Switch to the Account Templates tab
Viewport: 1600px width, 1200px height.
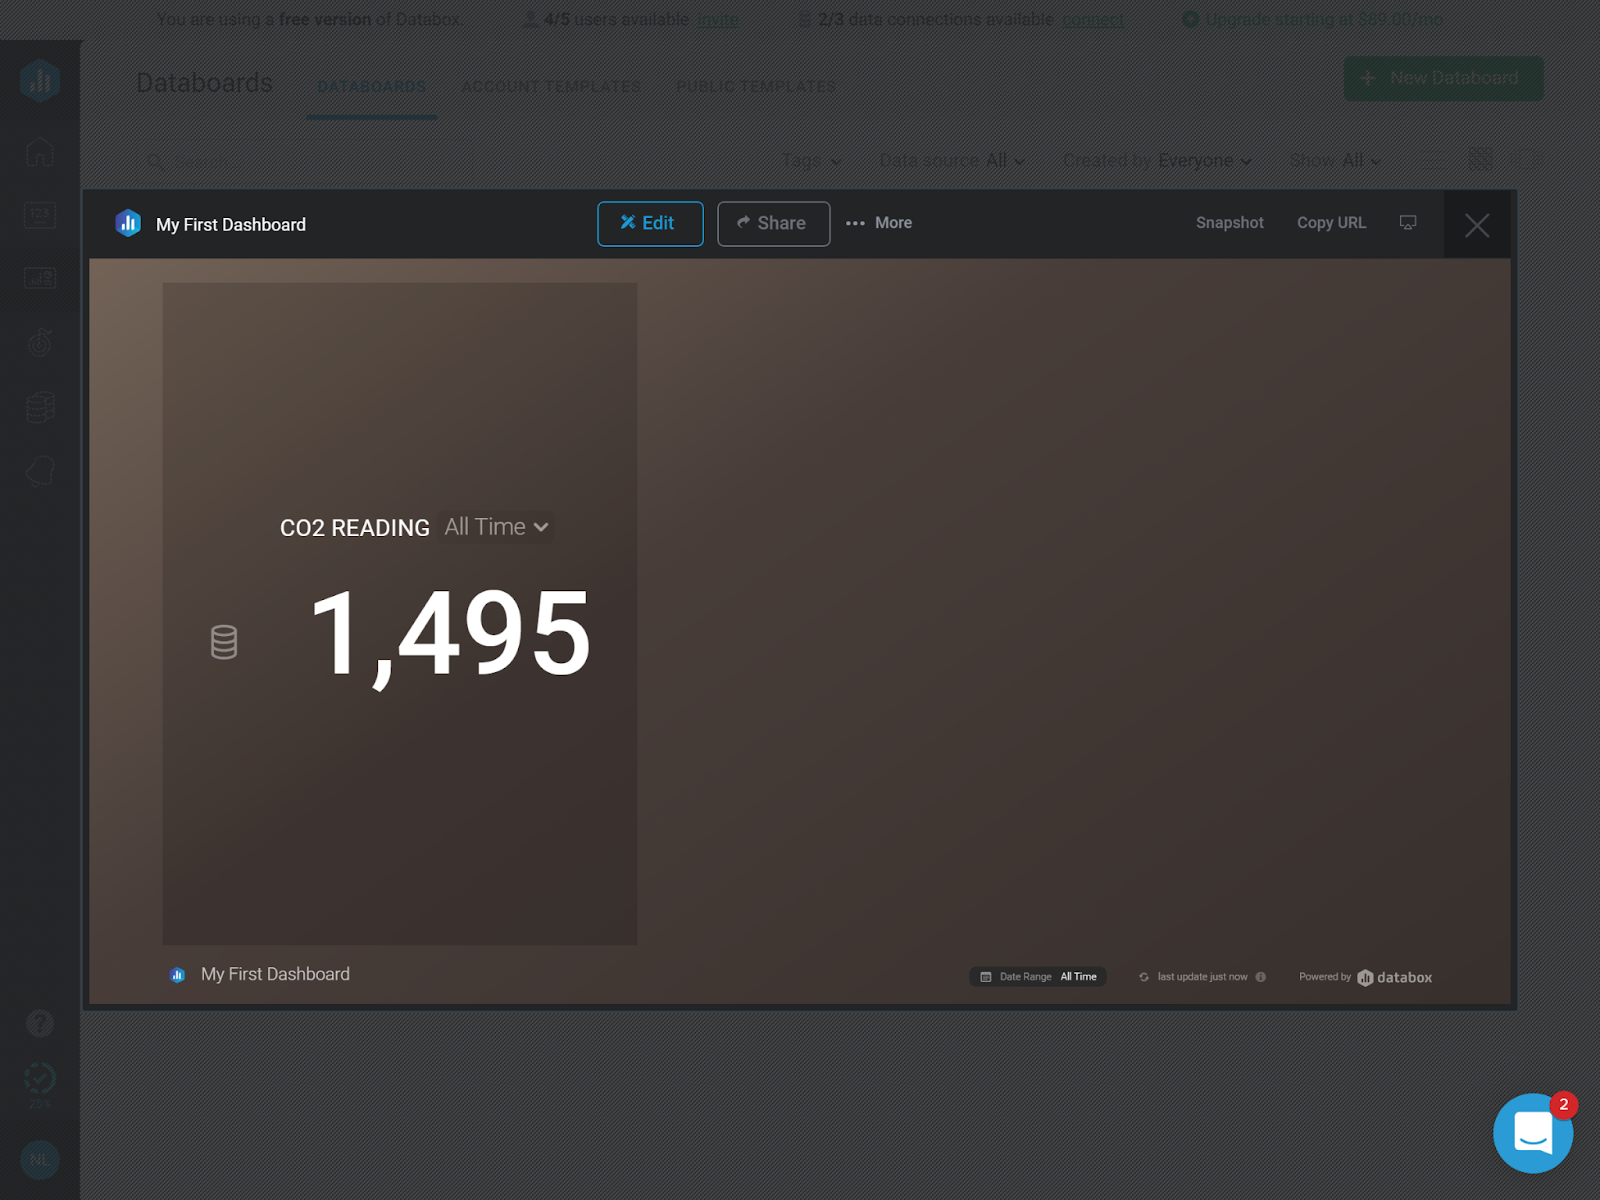(551, 86)
